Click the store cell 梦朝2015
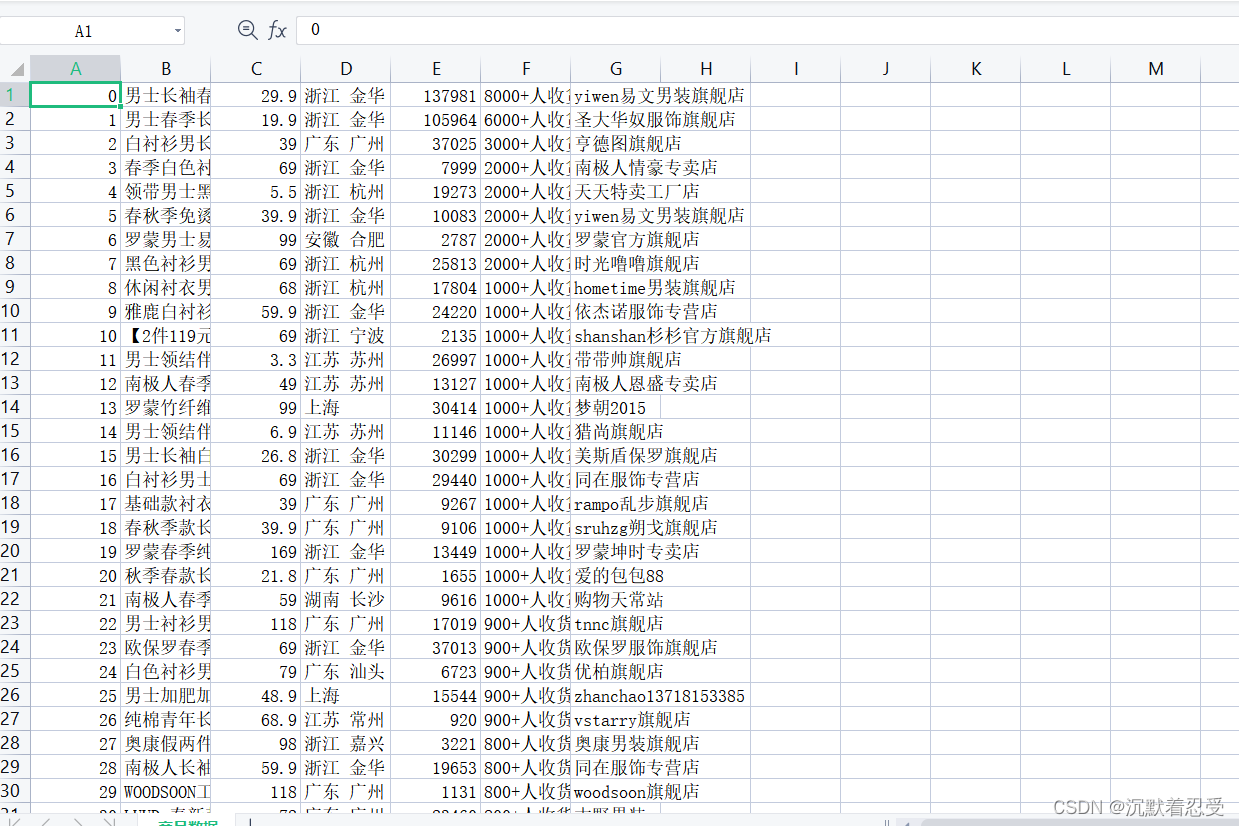 coord(610,407)
